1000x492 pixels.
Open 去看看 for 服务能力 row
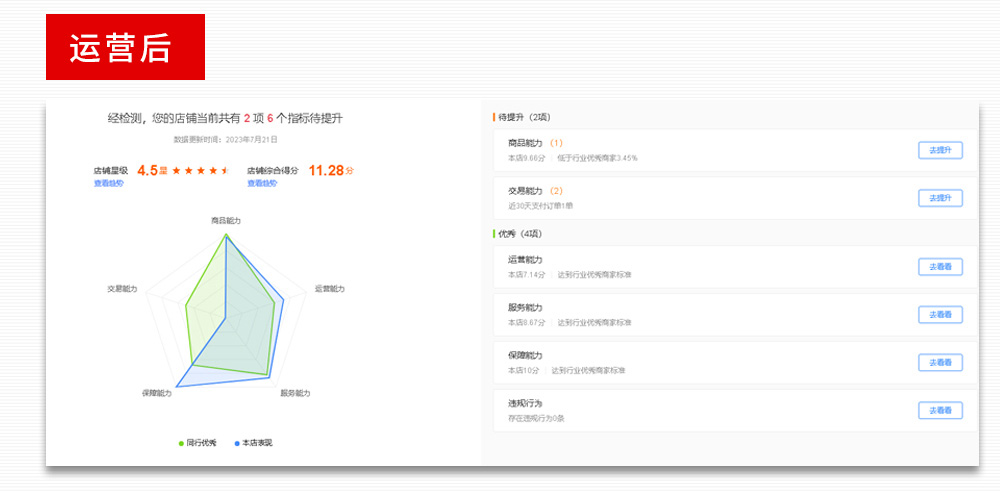point(940,315)
